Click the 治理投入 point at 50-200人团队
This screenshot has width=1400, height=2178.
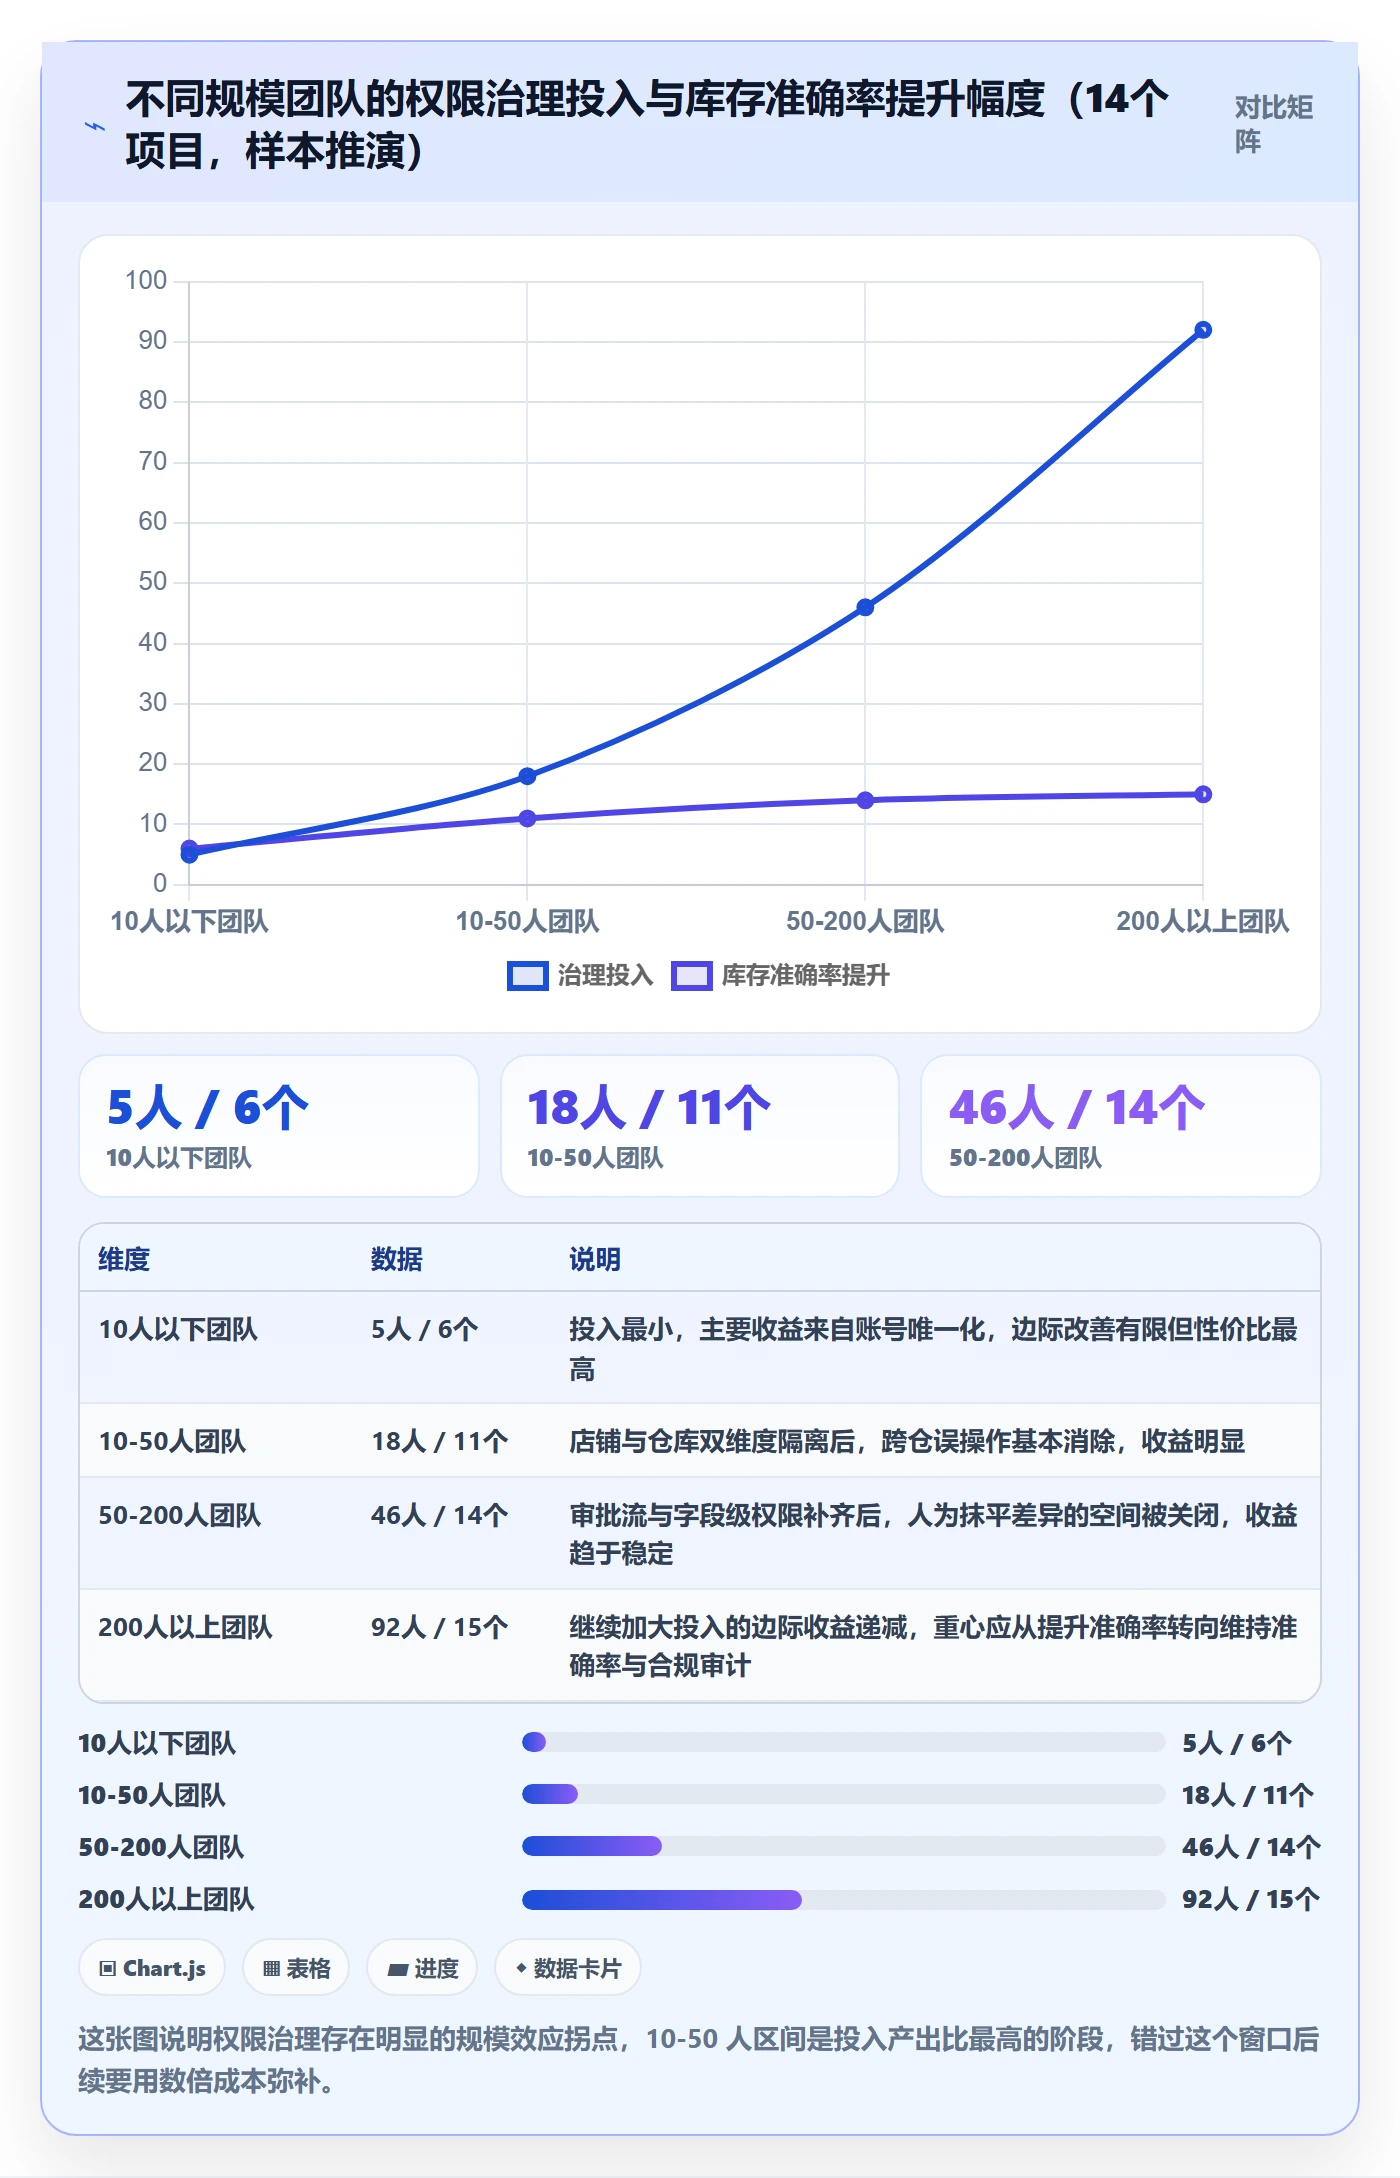(x=865, y=607)
